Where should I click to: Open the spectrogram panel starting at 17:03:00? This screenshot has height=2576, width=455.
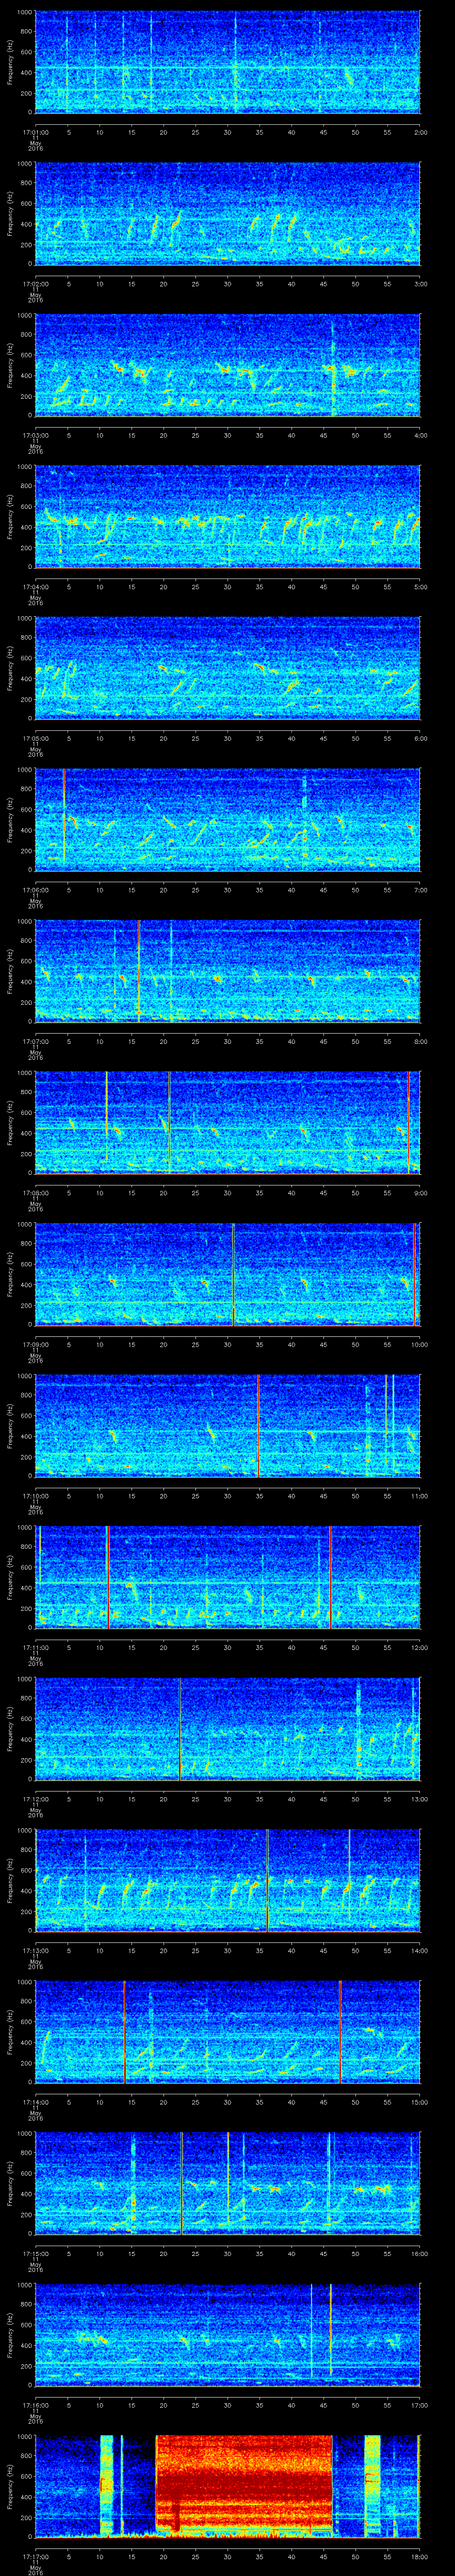pyautogui.click(x=227, y=365)
